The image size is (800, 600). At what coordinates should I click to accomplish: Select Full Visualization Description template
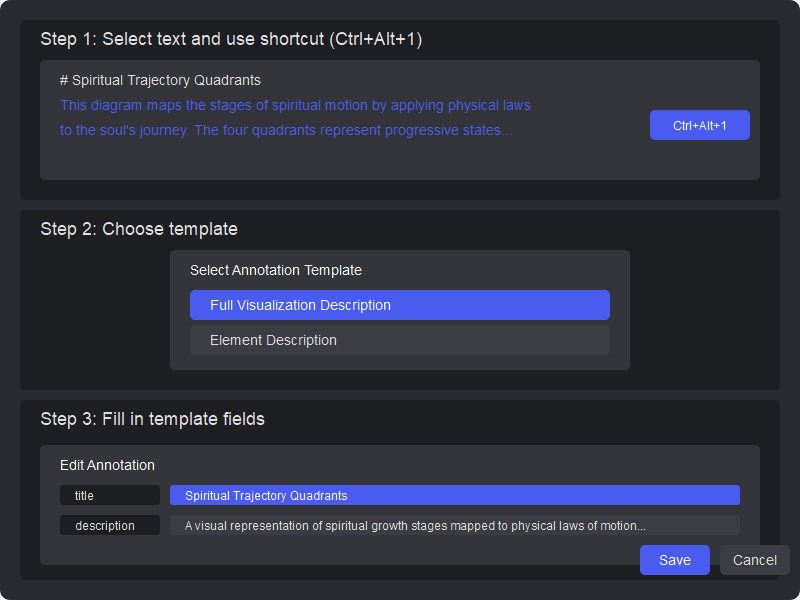(400, 305)
